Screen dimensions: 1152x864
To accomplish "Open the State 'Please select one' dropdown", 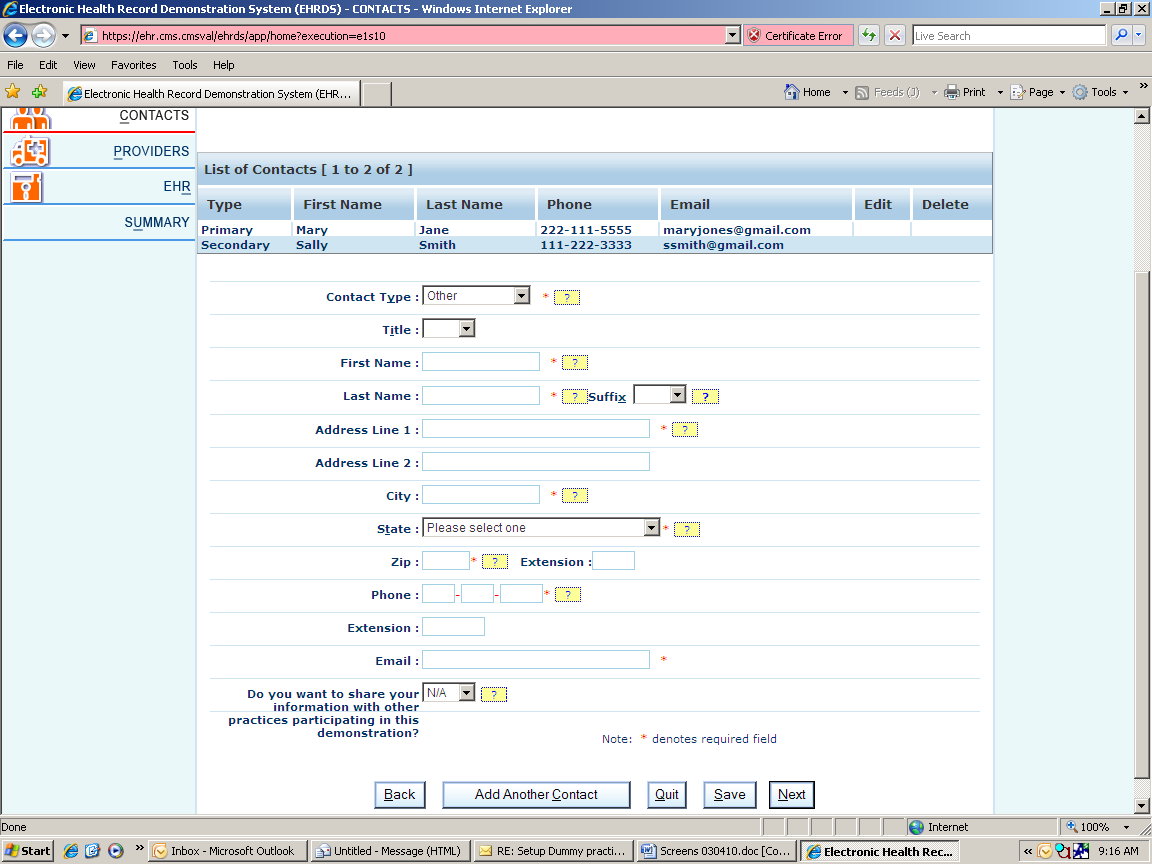I will (541, 528).
